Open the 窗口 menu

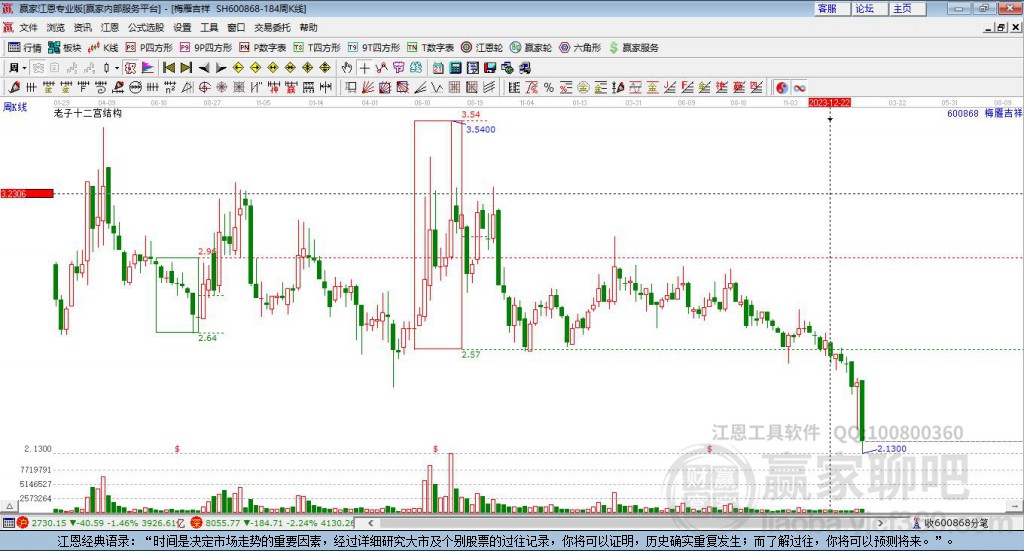click(236, 27)
